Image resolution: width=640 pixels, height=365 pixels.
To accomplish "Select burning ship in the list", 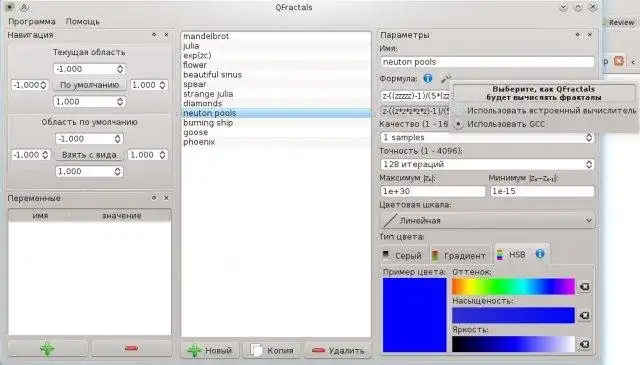I will pos(276,122).
